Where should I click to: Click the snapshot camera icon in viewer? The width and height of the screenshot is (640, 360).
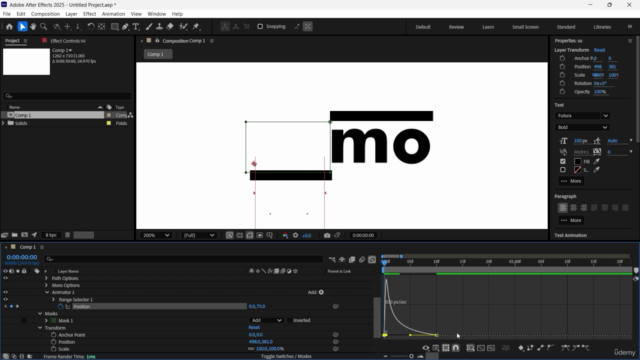click(327, 236)
